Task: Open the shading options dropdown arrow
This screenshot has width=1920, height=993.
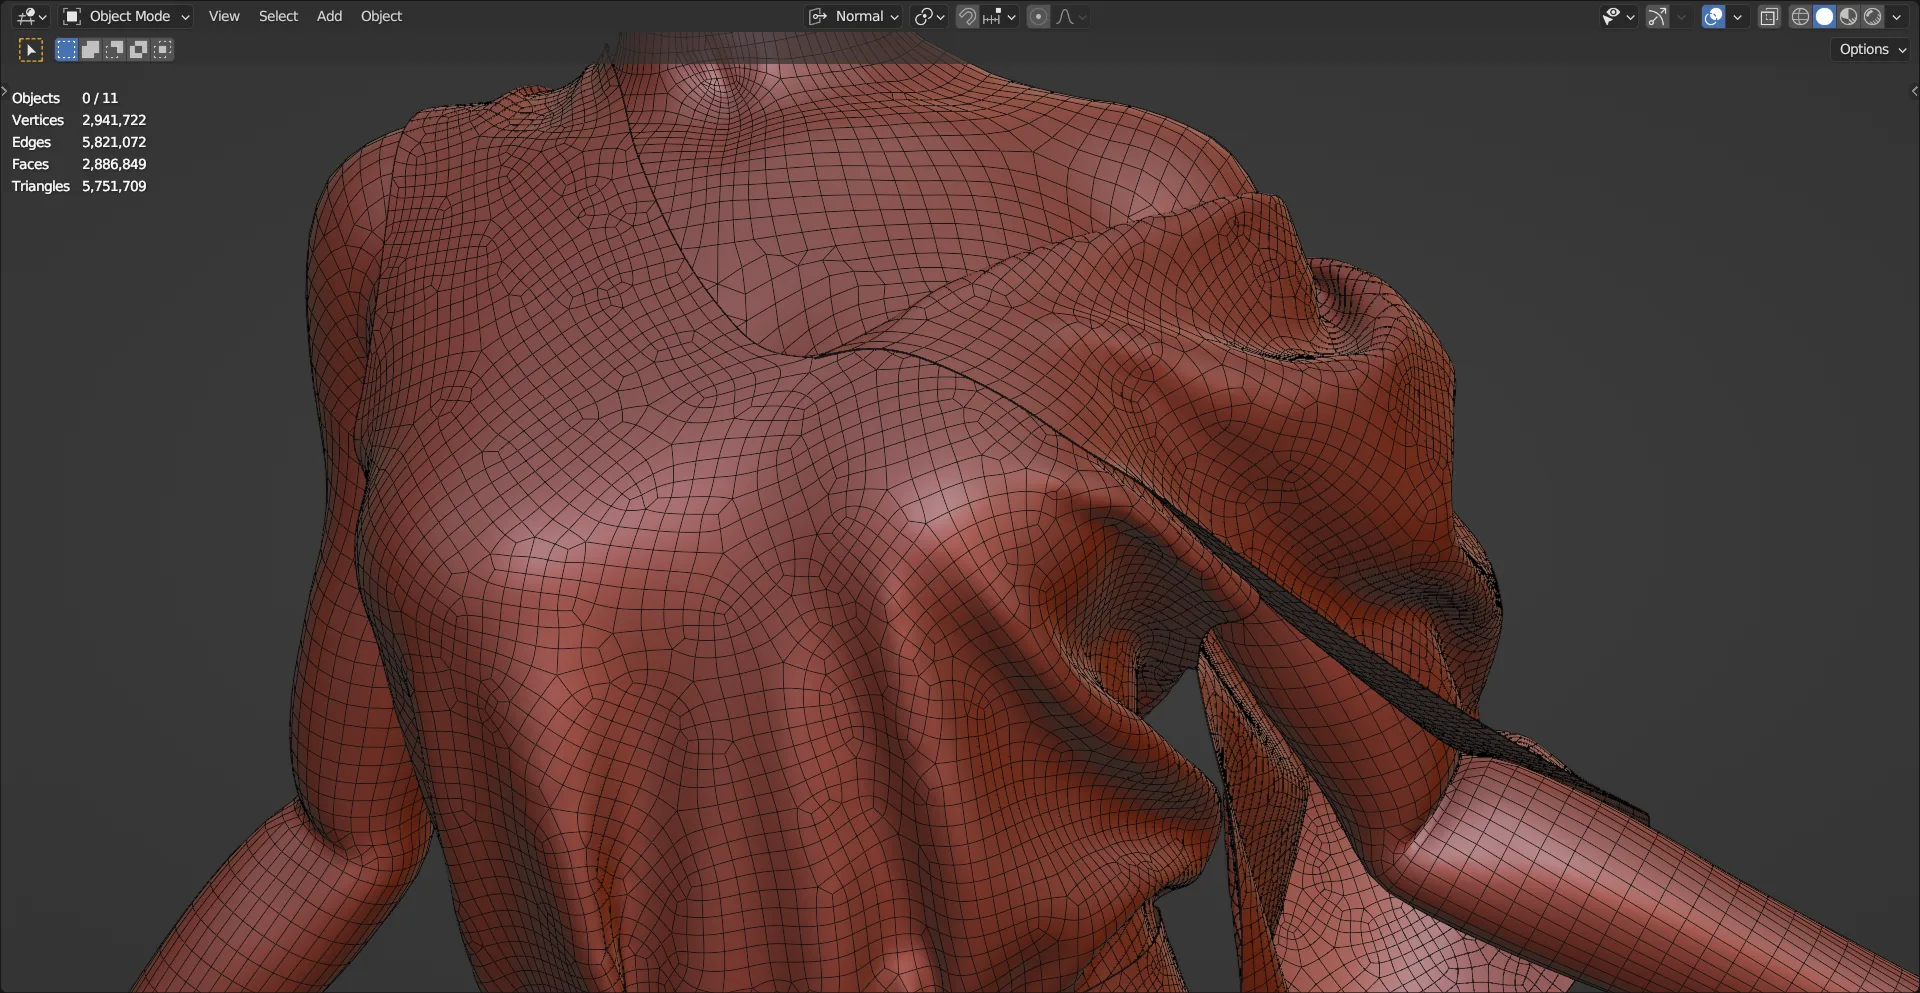Action: pyautogui.click(x=1897, y=16)
